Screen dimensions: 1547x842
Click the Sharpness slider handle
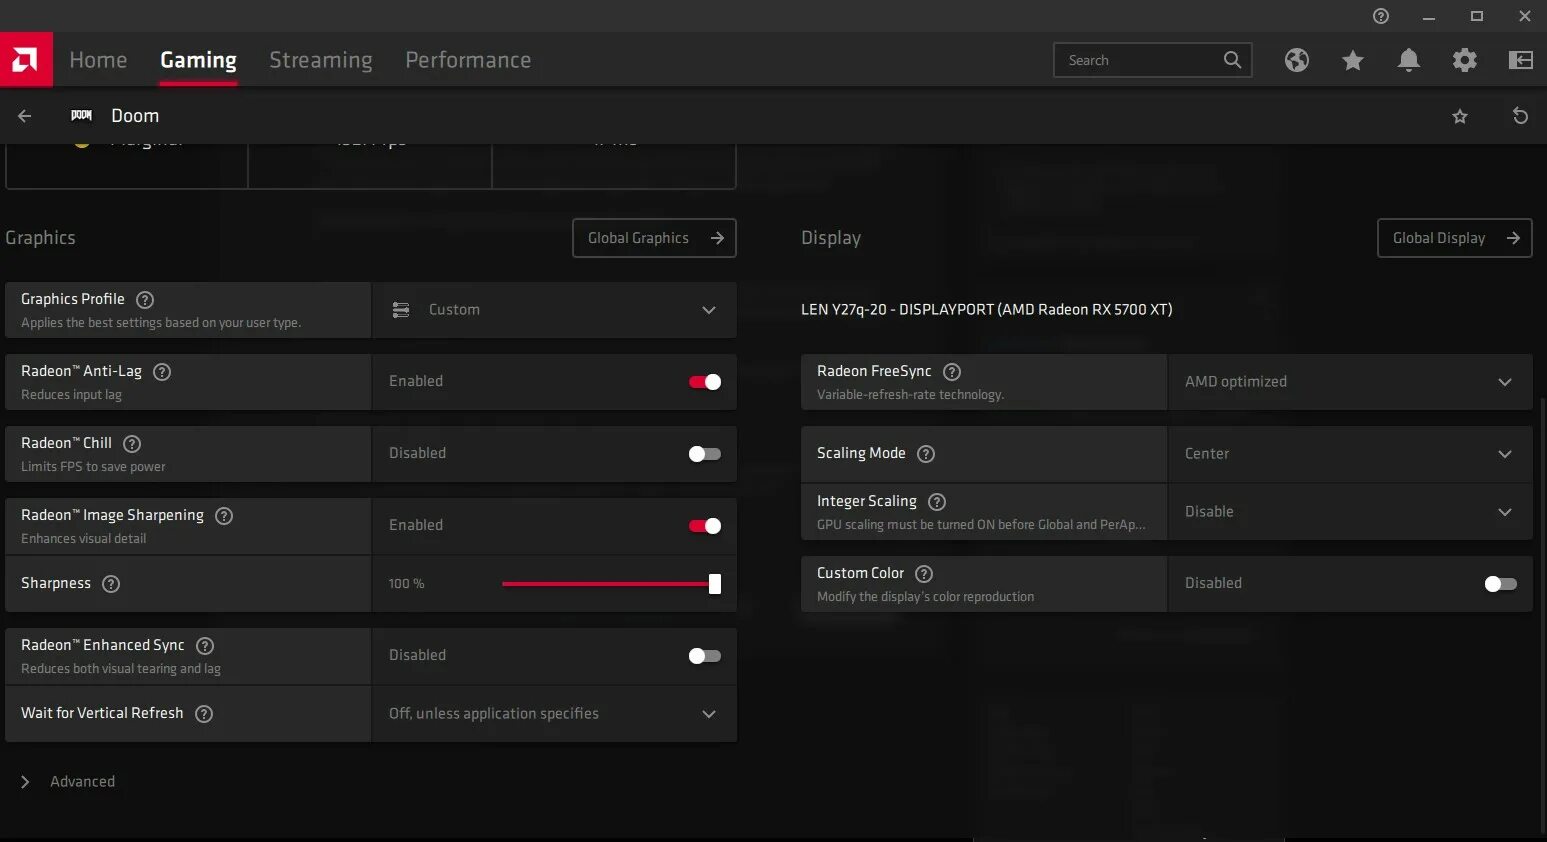[x=715, y=584]
